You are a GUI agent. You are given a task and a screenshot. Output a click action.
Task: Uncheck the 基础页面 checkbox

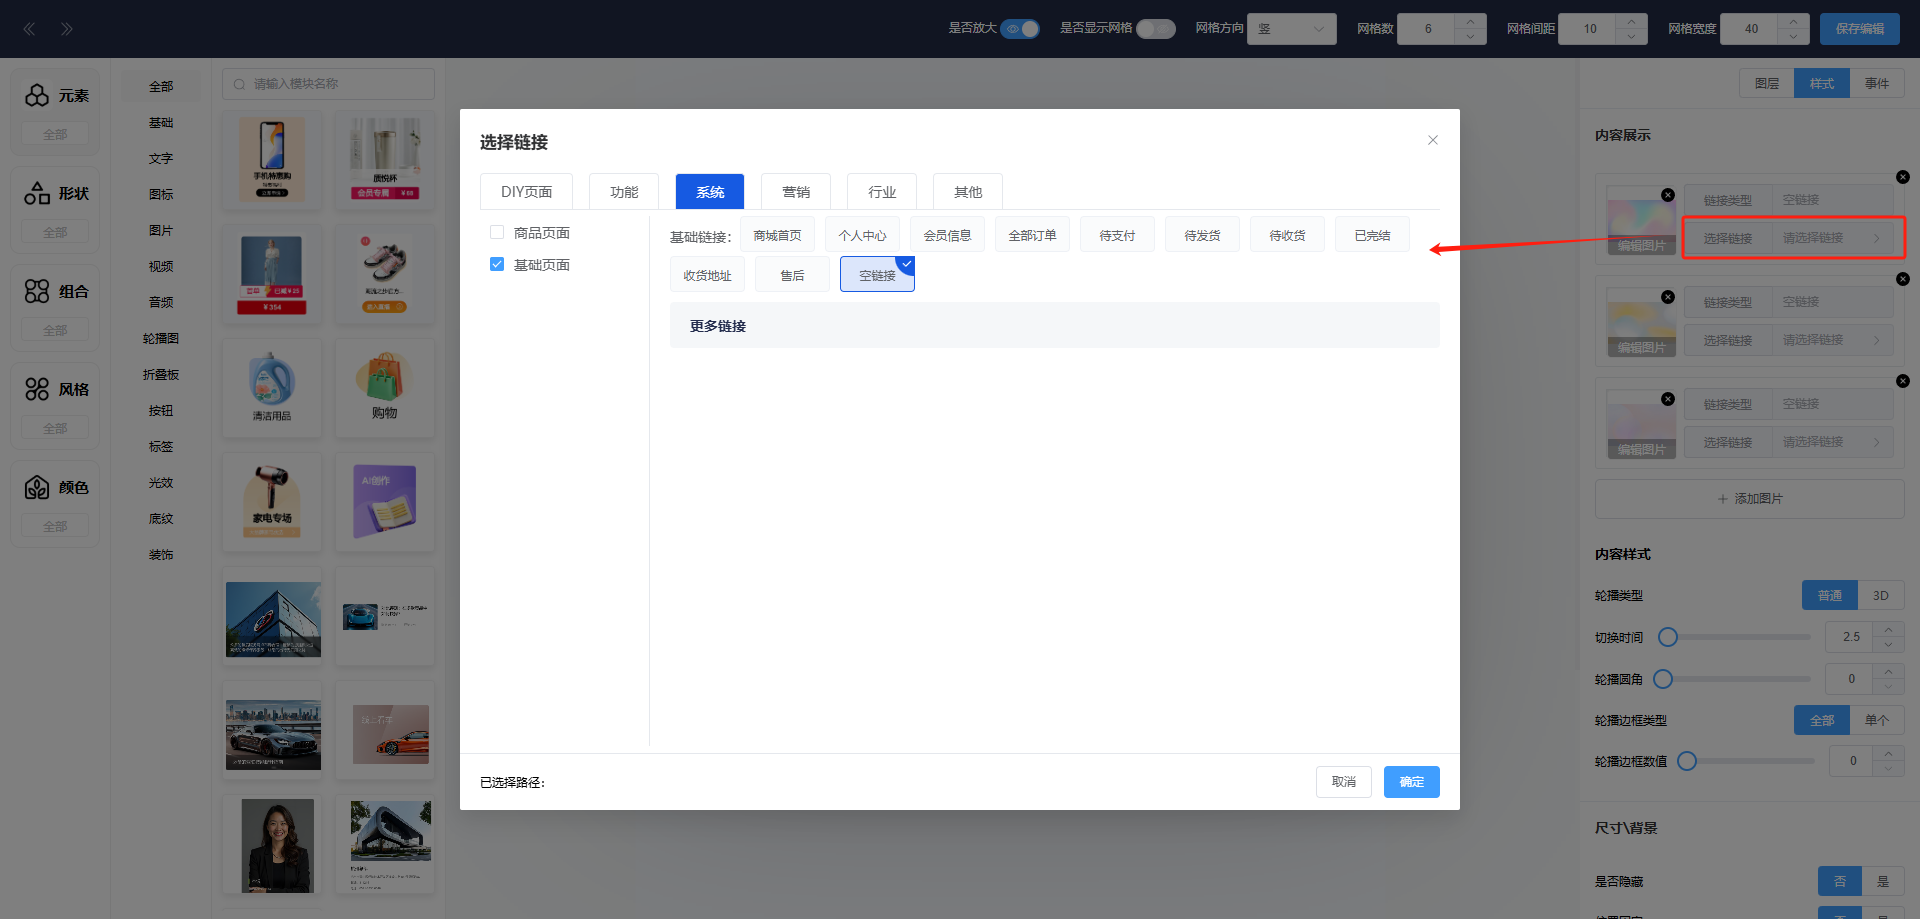497,265
